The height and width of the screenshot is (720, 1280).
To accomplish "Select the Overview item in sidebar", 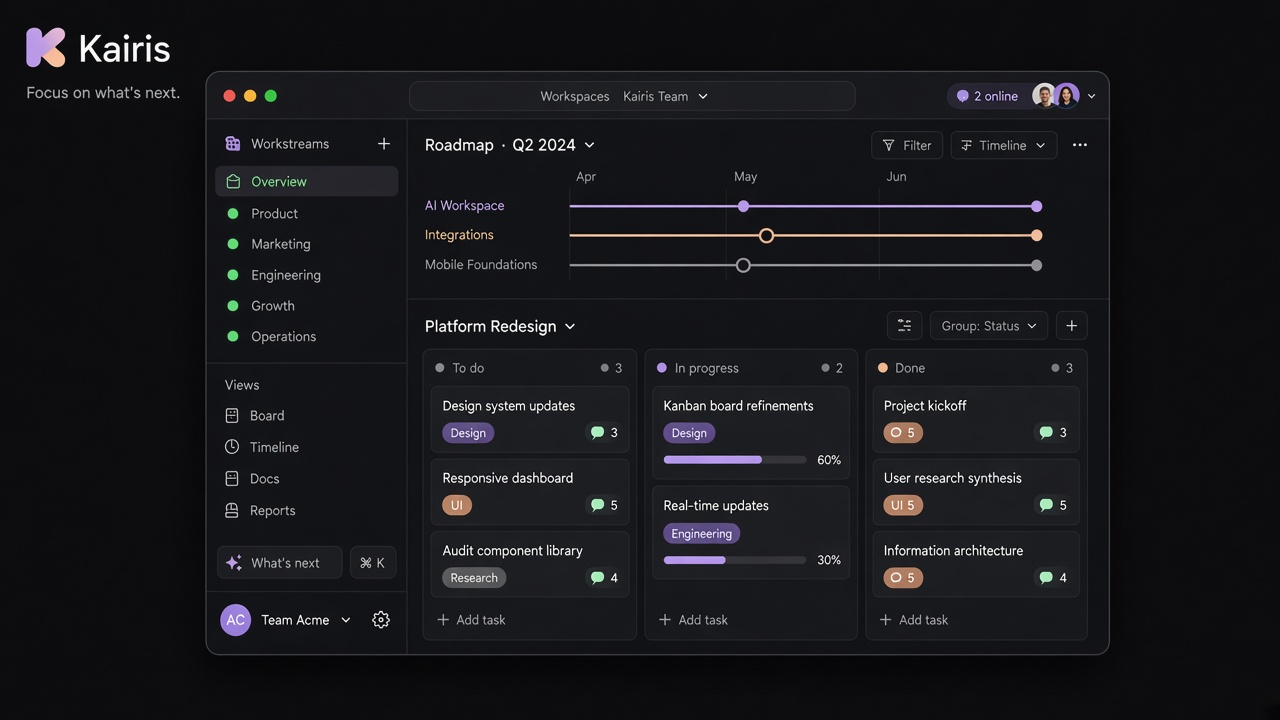I will 307,181.
